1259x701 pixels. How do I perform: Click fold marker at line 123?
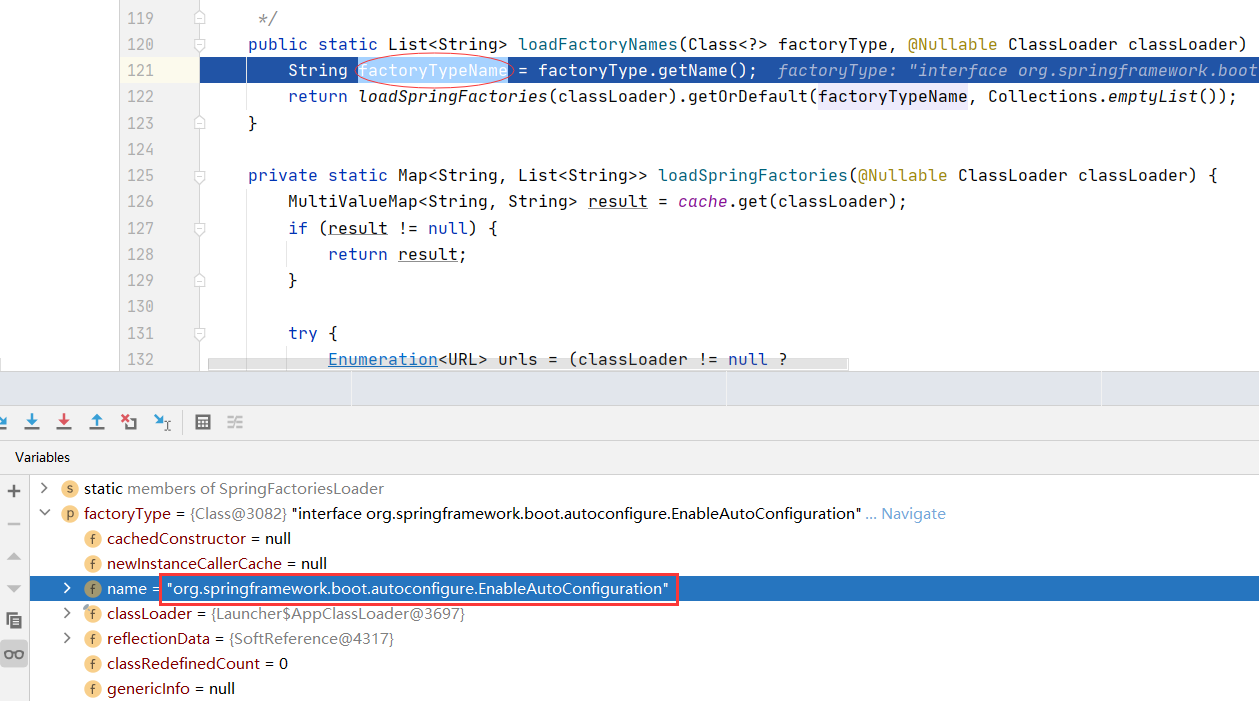coord(199,123)
